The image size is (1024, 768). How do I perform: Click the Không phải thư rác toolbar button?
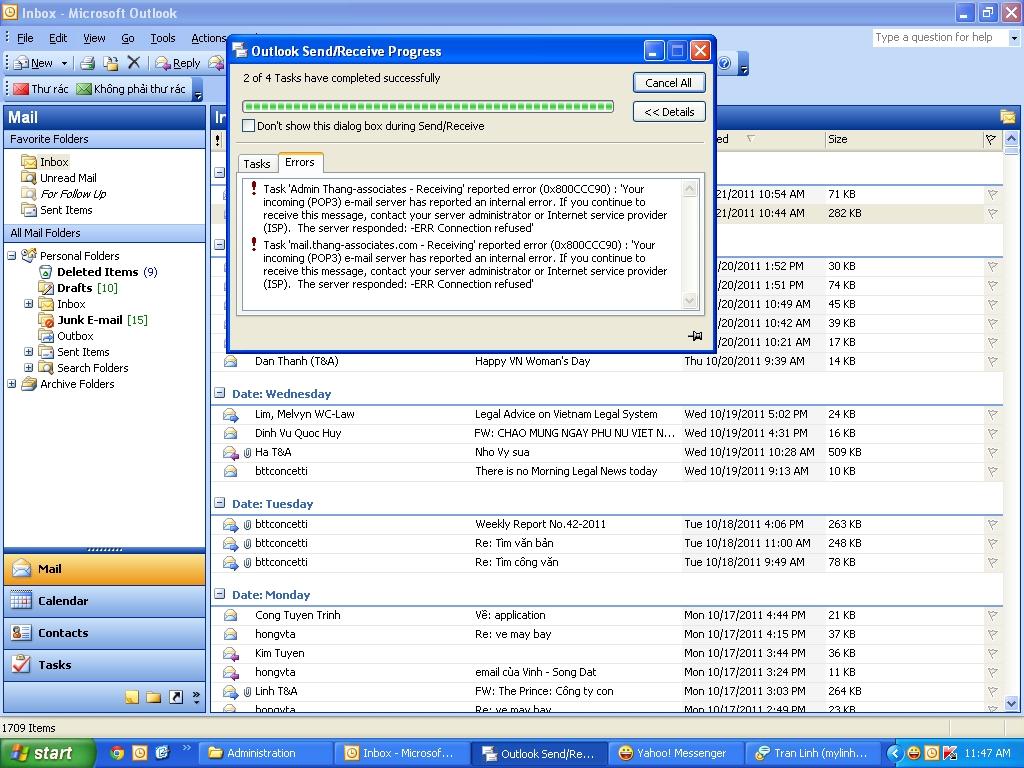(x=131, y=89)
